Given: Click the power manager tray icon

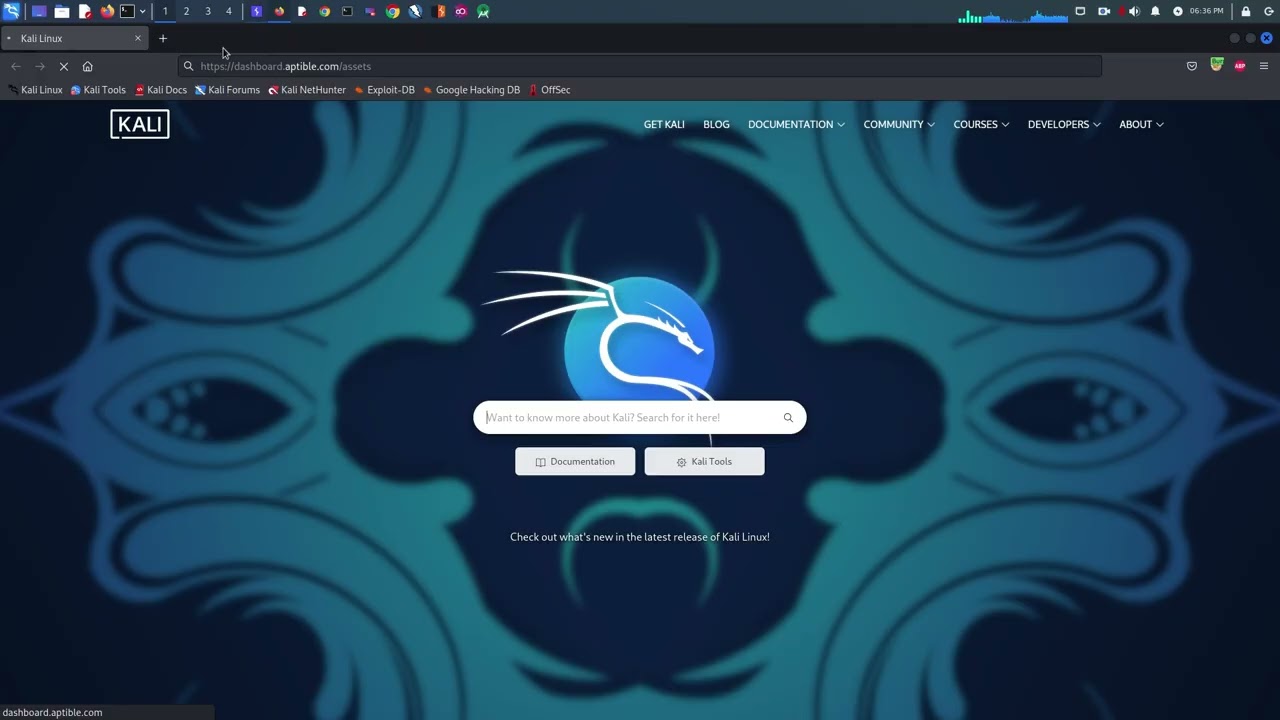Looking at the screenshot, I should click(1178, 11).
